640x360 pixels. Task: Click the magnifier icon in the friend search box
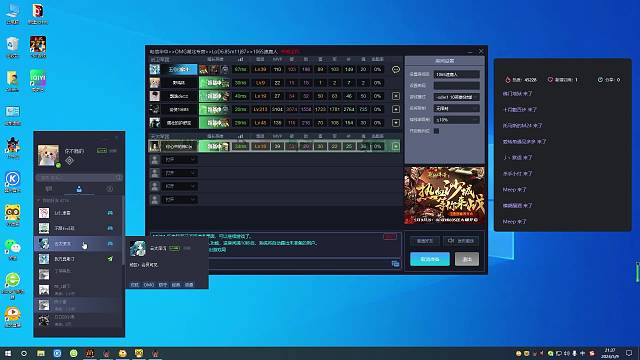pos(118,178)
